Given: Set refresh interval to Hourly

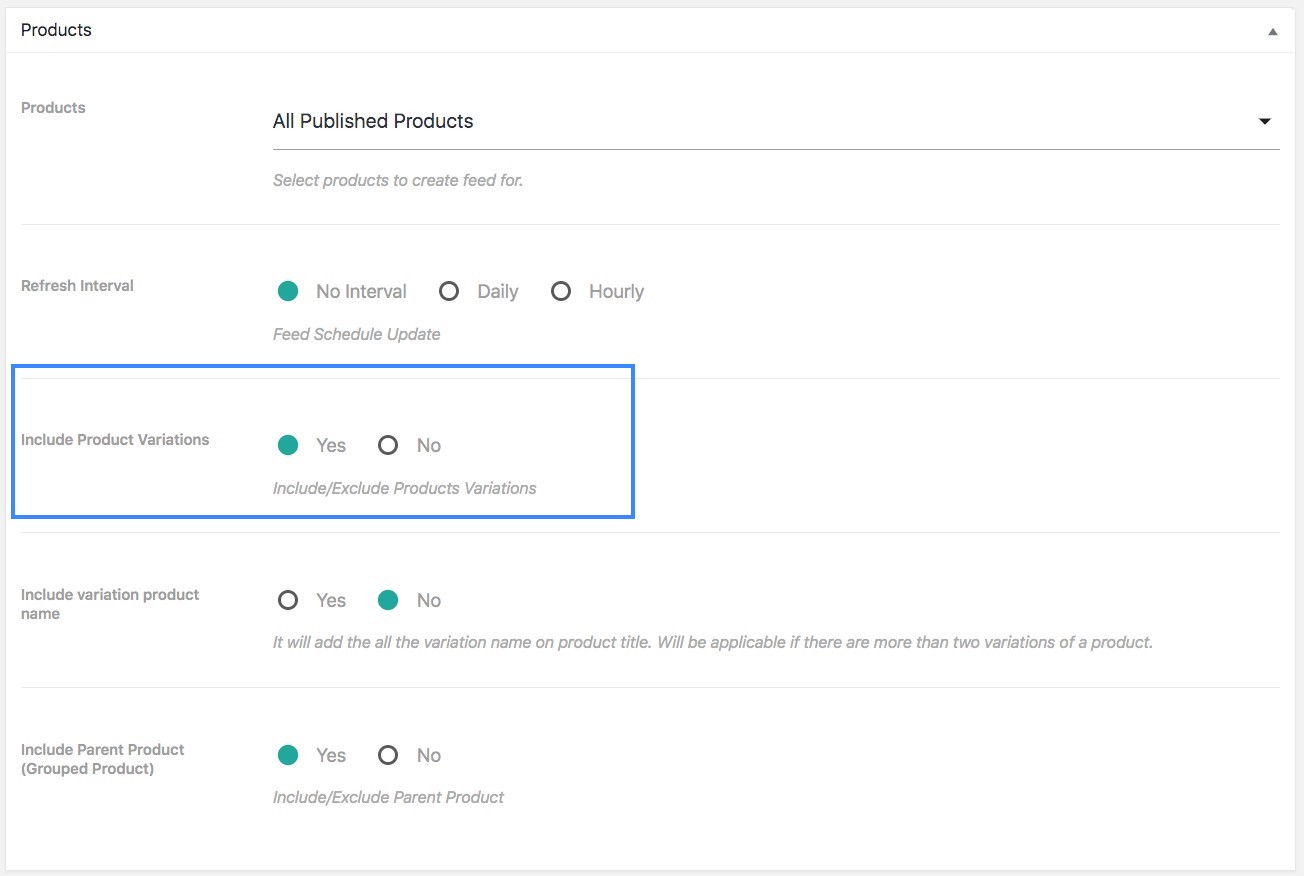Looking at the screenshot, I should 561,291.
